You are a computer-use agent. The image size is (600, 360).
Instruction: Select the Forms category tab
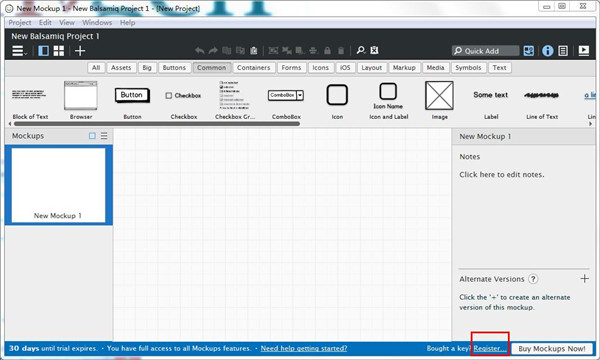point(291,68)
